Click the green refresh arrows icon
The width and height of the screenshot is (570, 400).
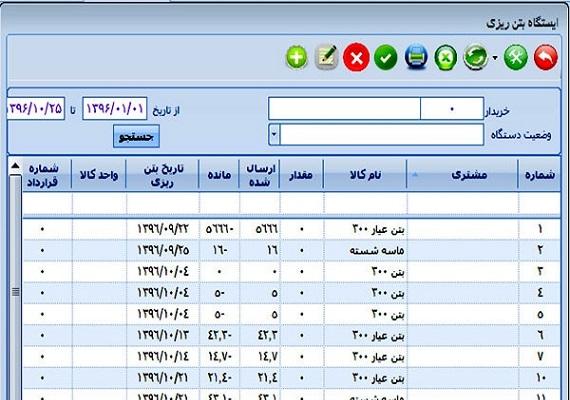[x=475, y=57]
